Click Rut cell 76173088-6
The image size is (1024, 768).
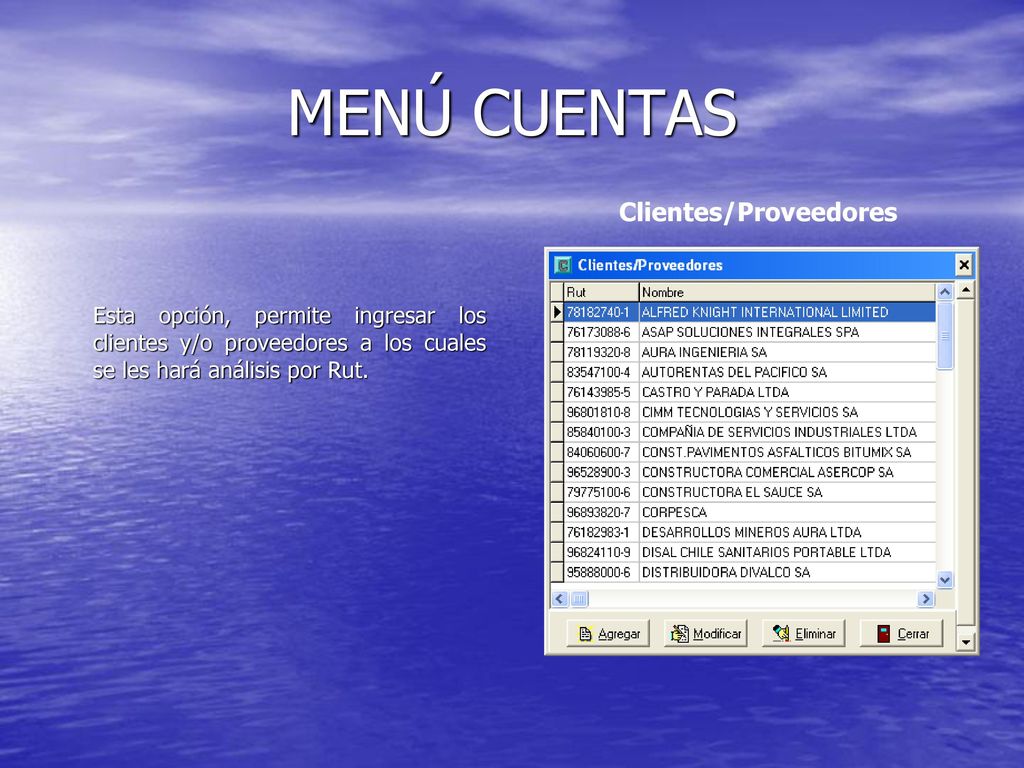(x=601, y=332)
